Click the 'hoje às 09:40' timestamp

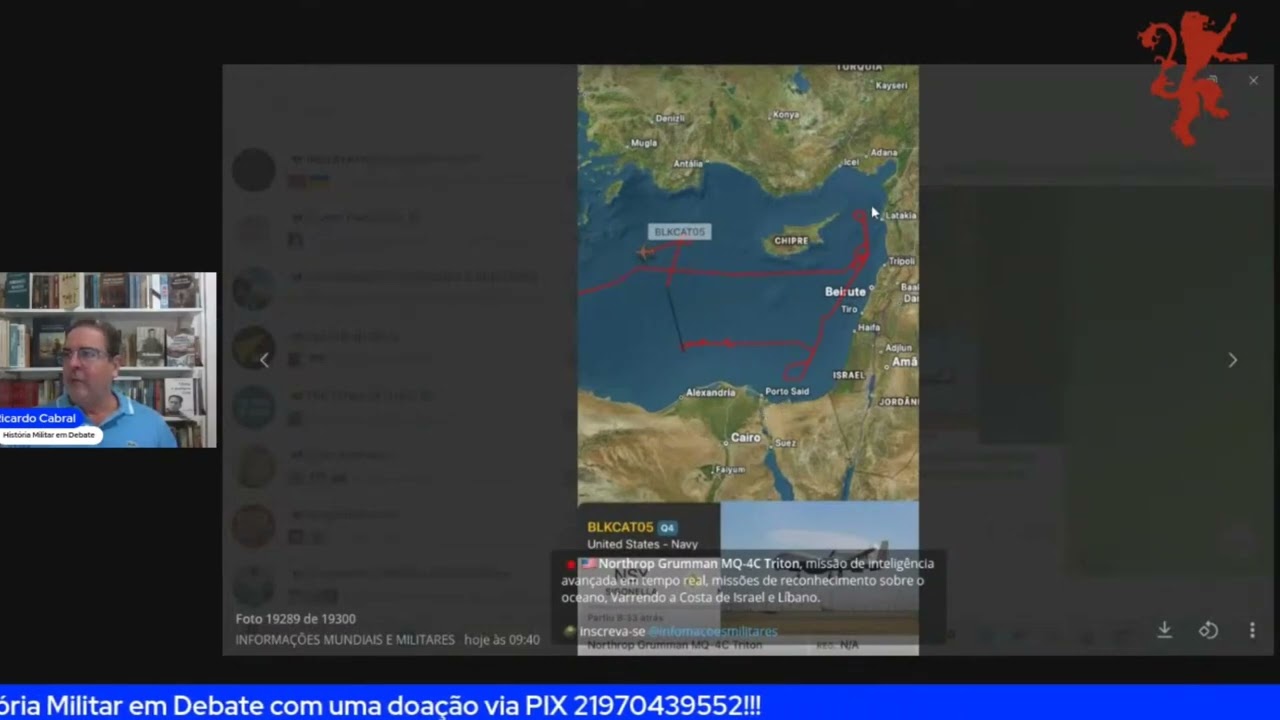[x=502, y=640]
